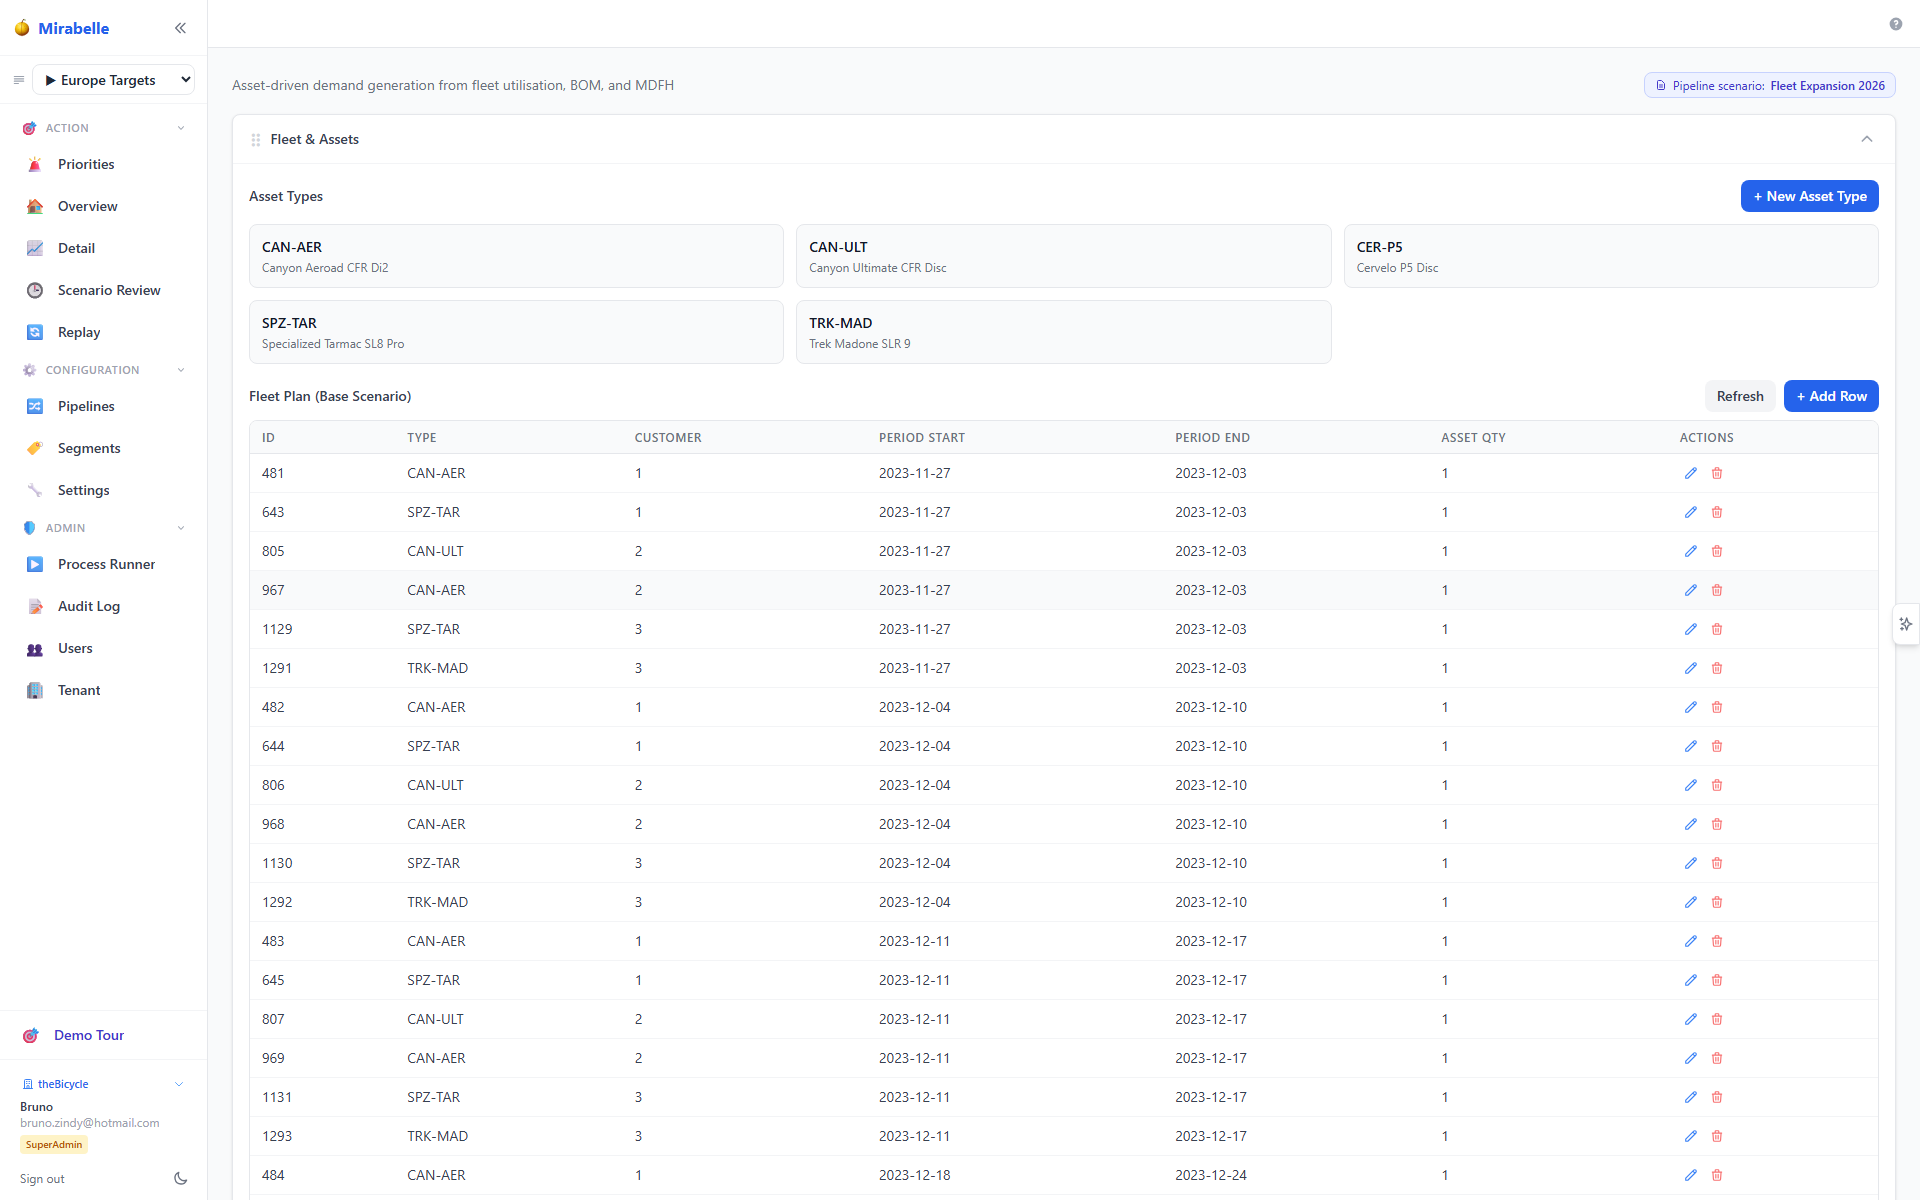Image resolution: width=1920 pixels, height=1200 pixels.
Task: Open the help question mark icon
Action: tap(1895, 24)
